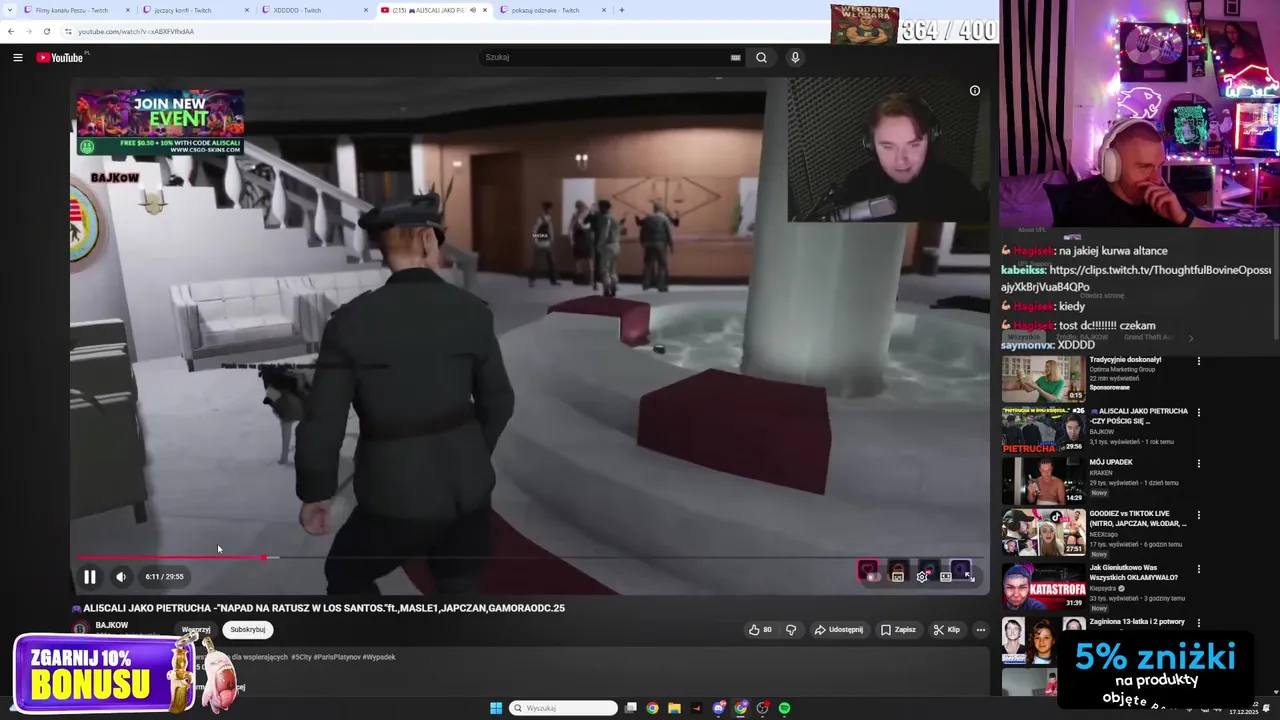Open the video info card icon
This screenshot has height=720, width=1280.
[x=975, y=90]
